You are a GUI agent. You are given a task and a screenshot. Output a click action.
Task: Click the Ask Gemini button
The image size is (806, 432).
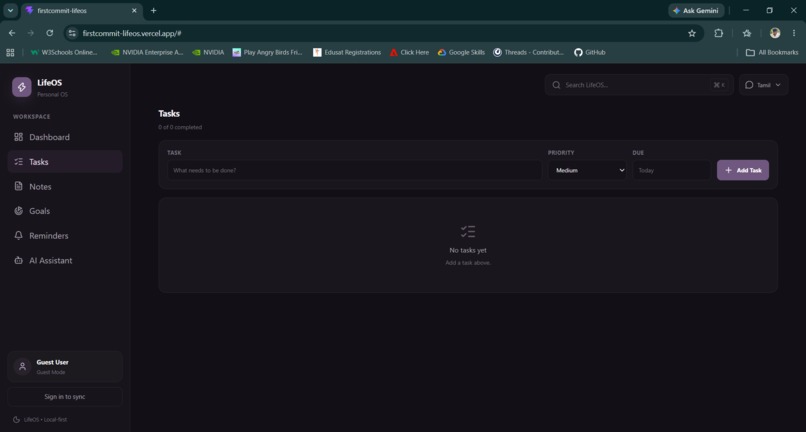(x=696, y=10)
